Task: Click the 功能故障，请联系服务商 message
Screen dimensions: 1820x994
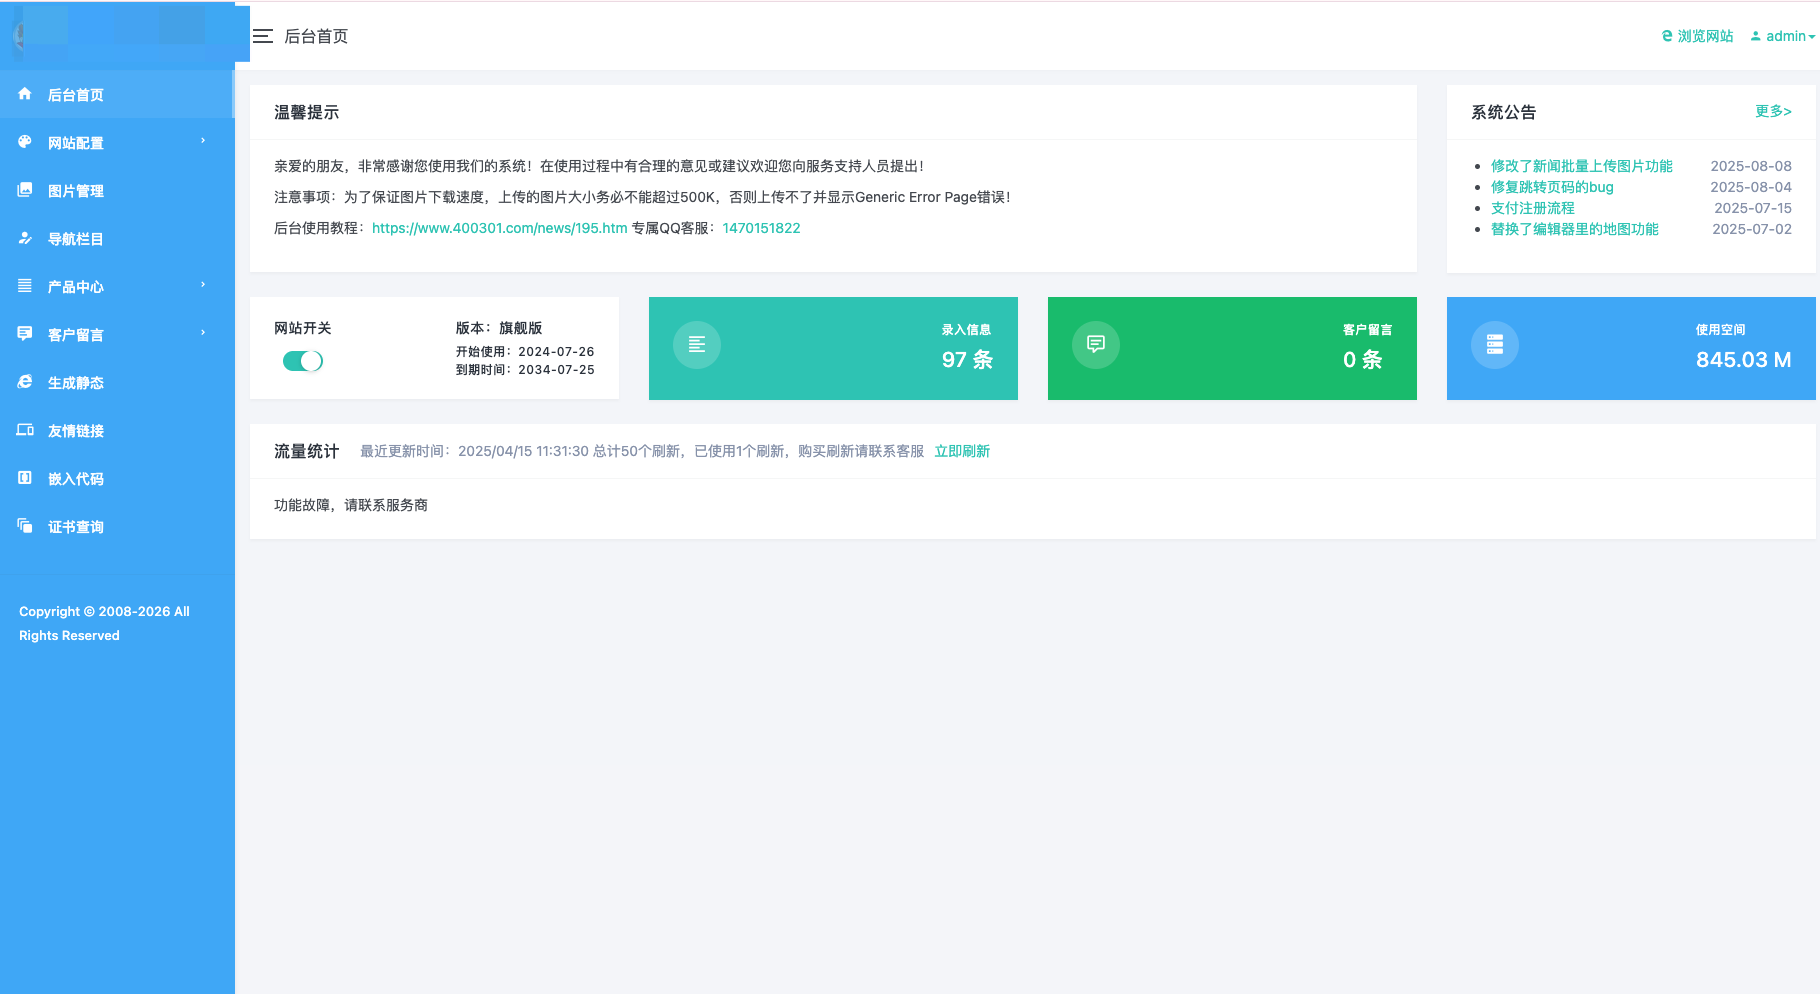Action: (x=351, y=505)
